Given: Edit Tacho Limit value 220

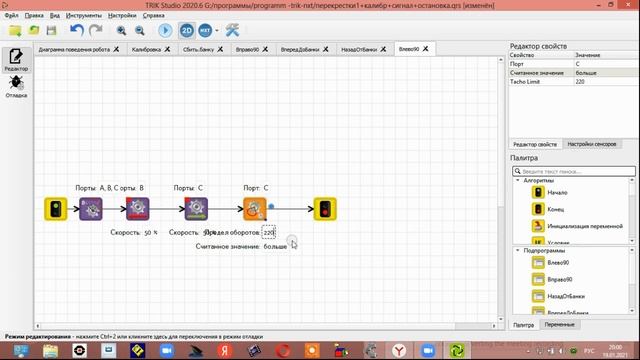Looking at the screenshot, I should pos(607,82).
